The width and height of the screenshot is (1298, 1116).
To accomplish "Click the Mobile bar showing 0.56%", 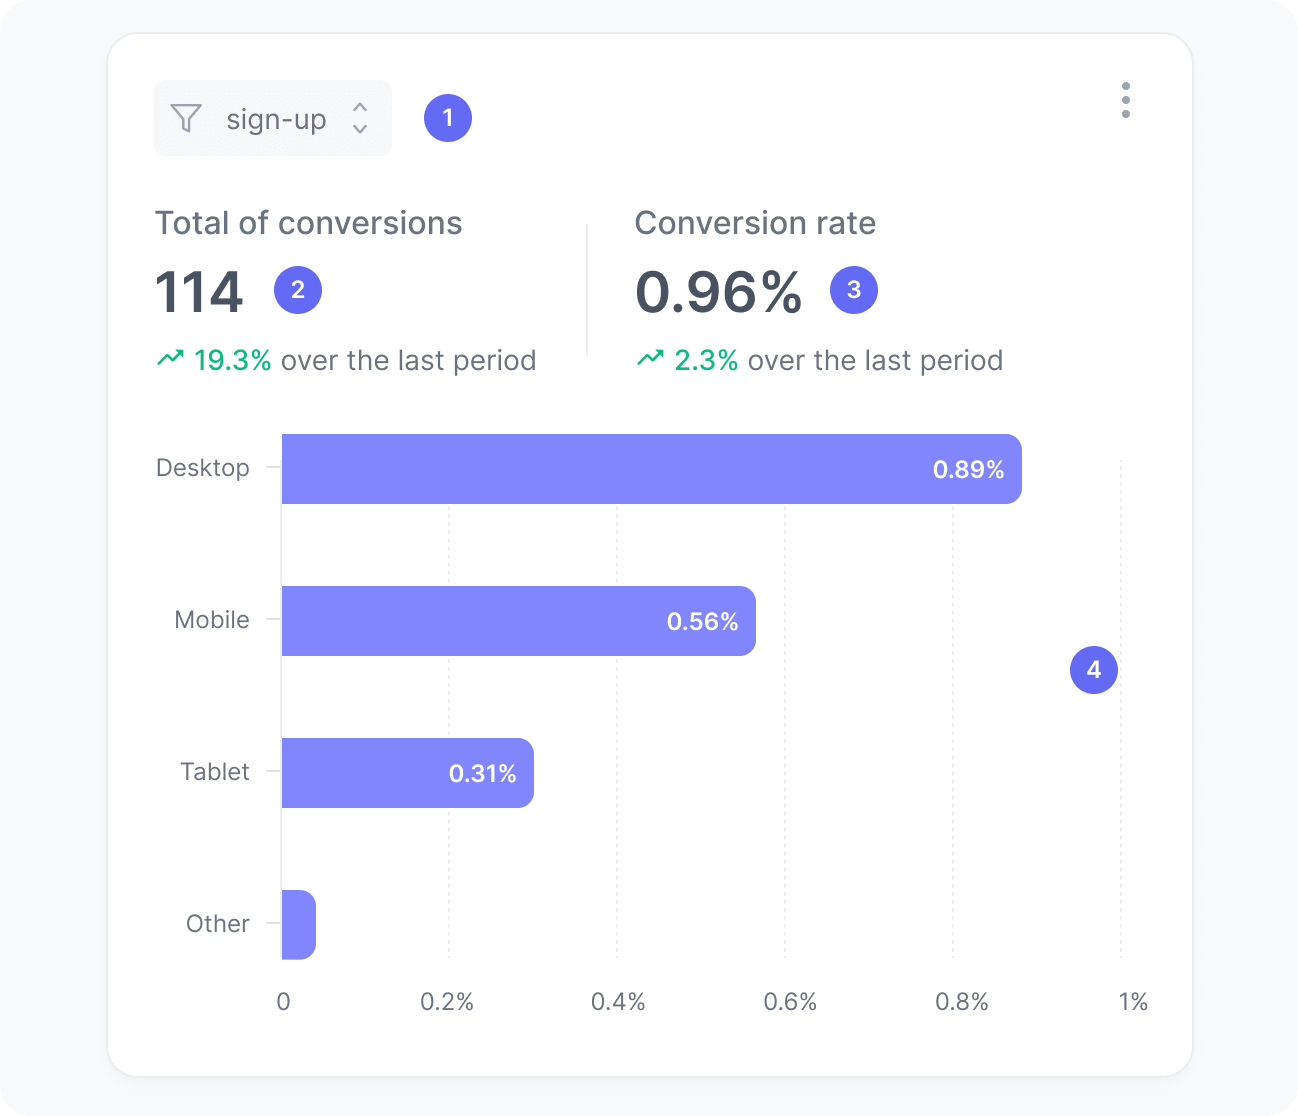I will coord(517,620).
